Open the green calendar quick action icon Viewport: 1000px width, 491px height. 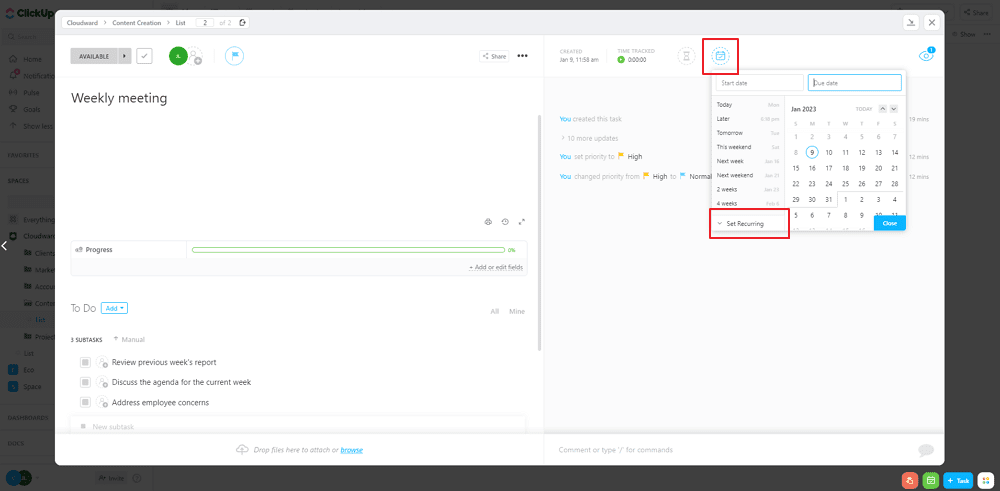coord(930,480)
